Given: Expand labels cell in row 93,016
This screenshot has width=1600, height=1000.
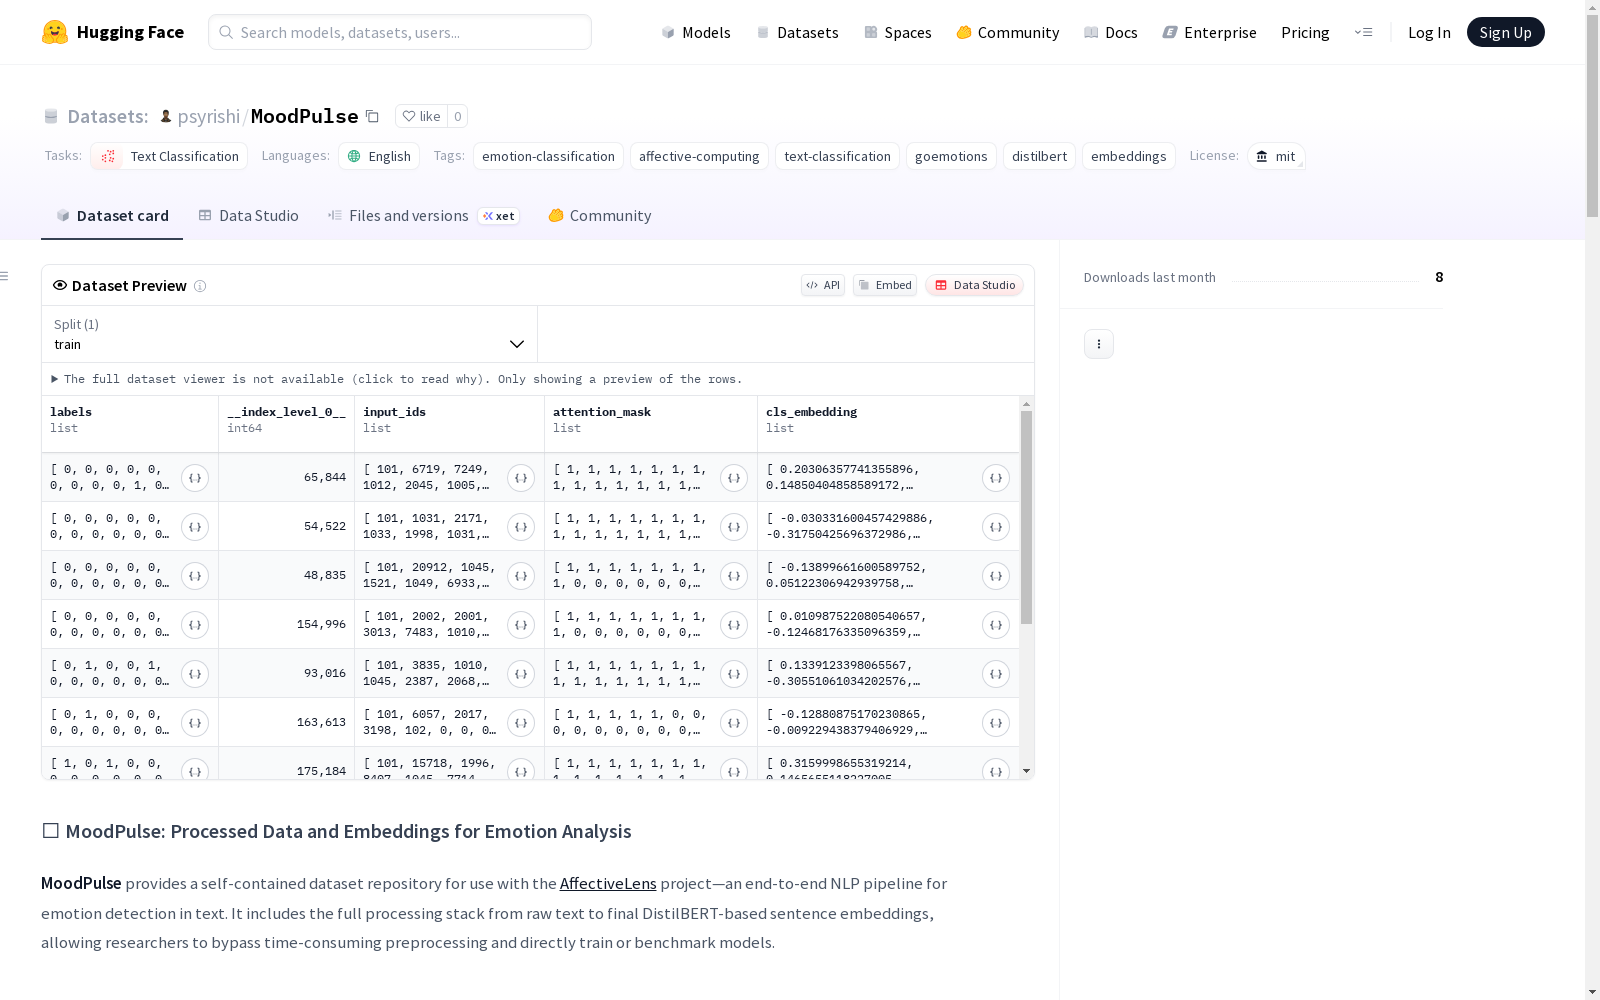Looking at the screenshot, I should pos(195,674).
